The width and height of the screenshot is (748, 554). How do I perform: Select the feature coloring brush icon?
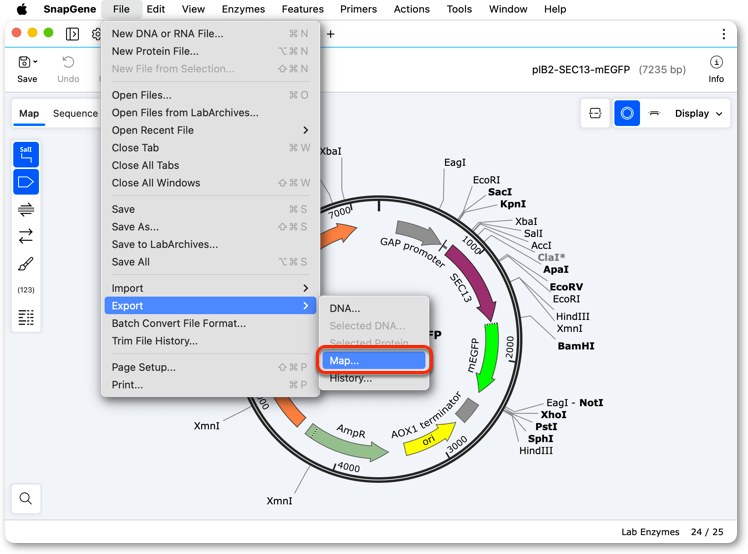[26, 264]
